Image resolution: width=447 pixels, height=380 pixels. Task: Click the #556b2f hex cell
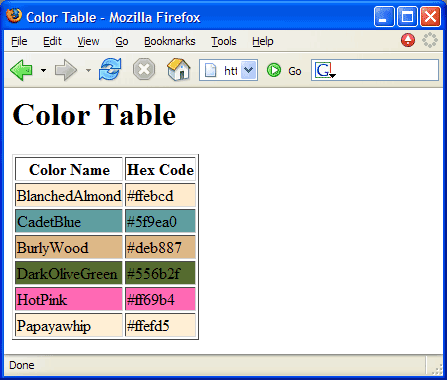(x=160, y=273)
